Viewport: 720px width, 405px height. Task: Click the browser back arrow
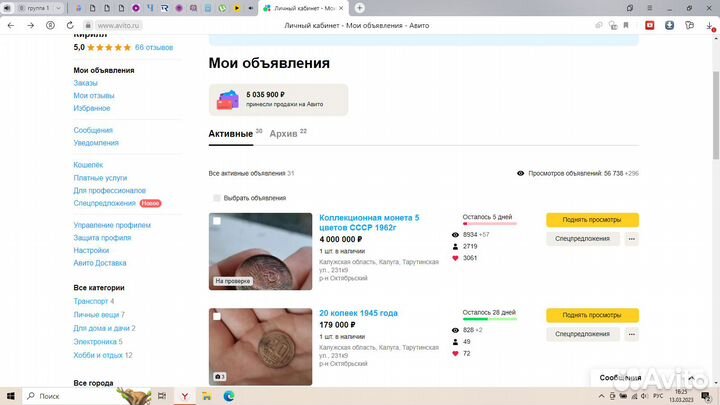pyautogui.click(x=11, y=25)
